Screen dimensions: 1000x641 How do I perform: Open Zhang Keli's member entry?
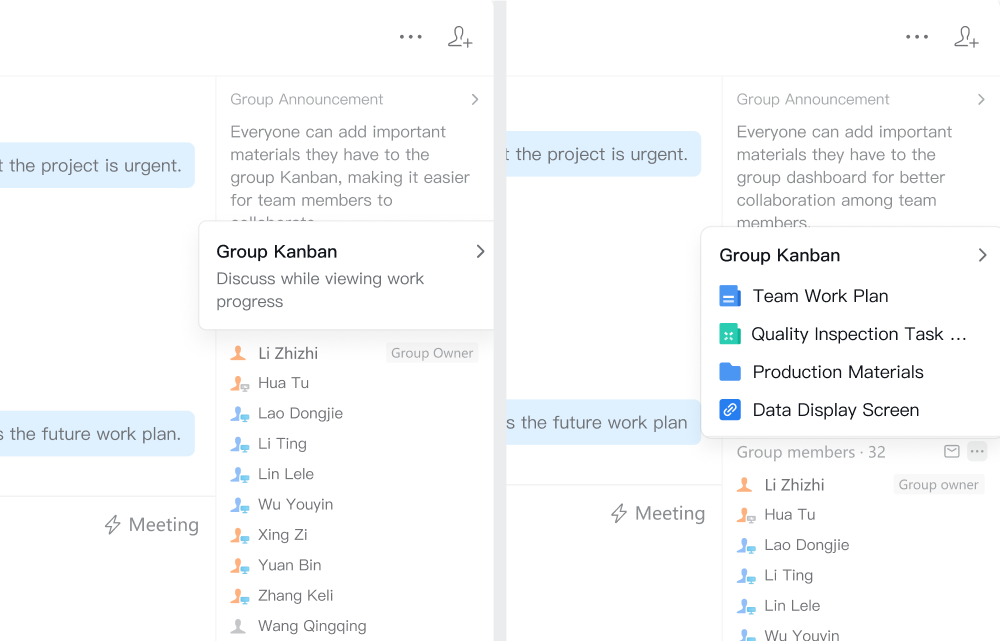tap(295, 595)
